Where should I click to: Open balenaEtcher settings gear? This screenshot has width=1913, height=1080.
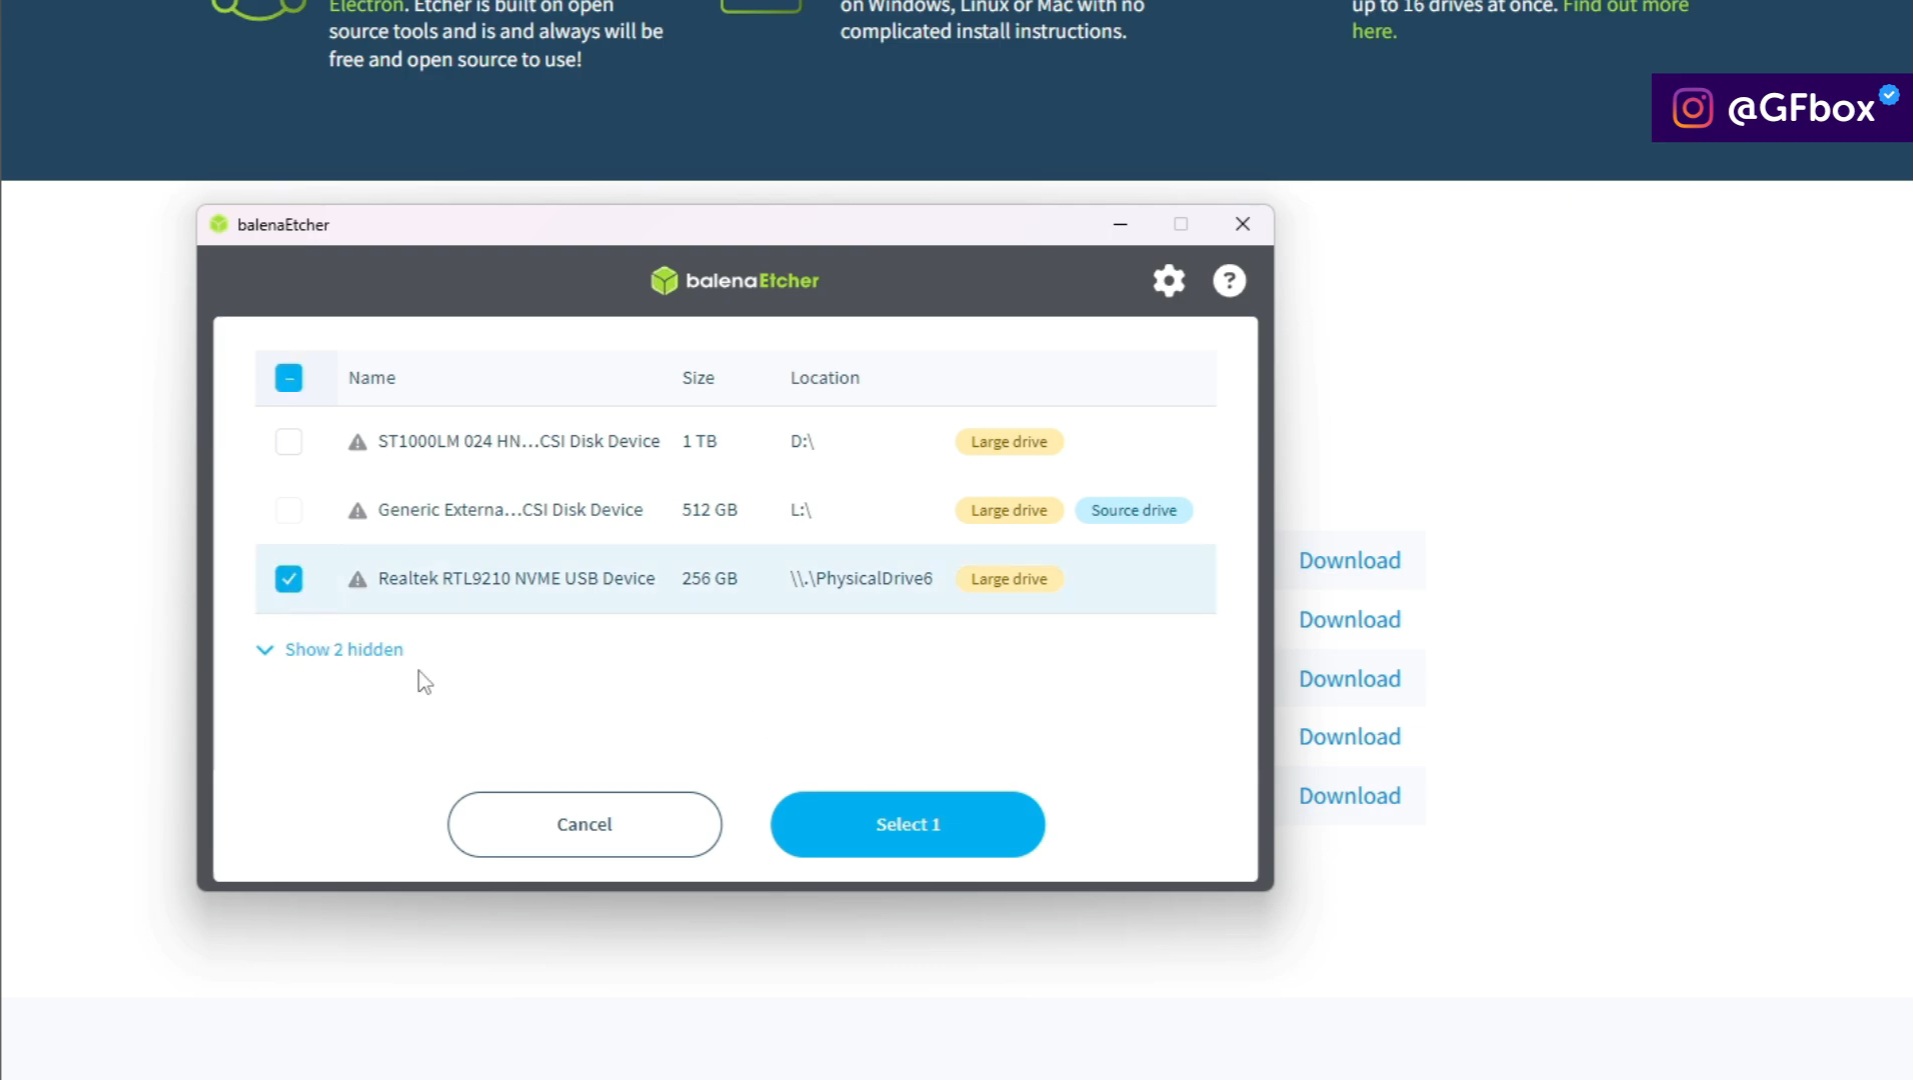[1168, 281]
